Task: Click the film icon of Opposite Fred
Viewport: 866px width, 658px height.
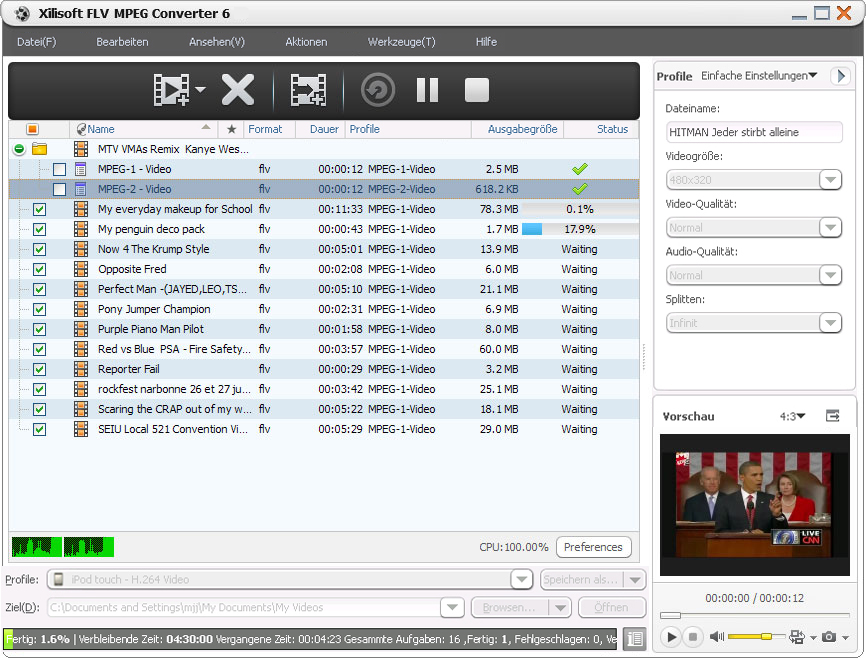Action: [x=81, y=269]
